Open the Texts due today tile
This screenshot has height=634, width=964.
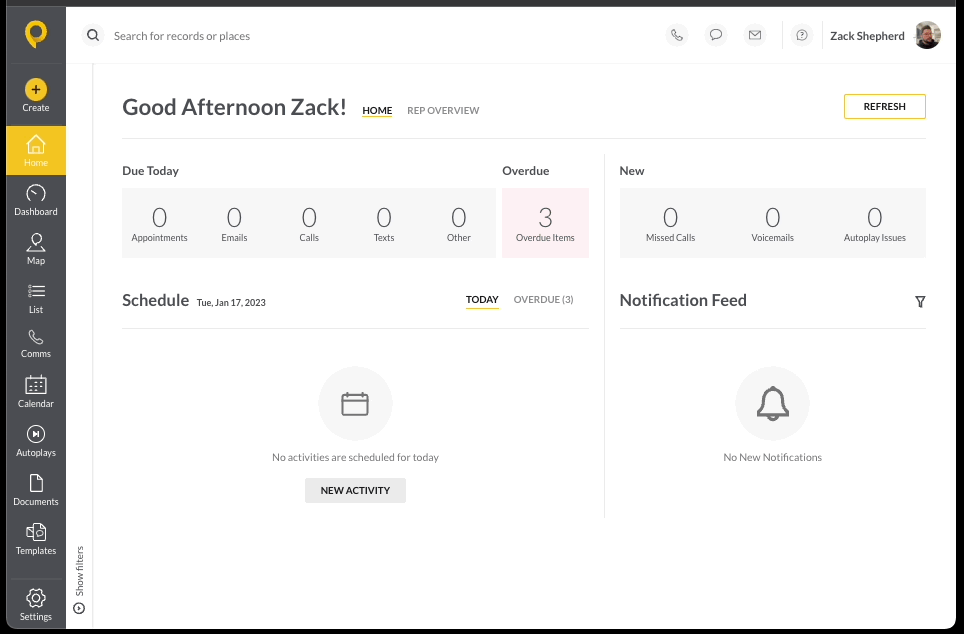click(x=384, y=223)
